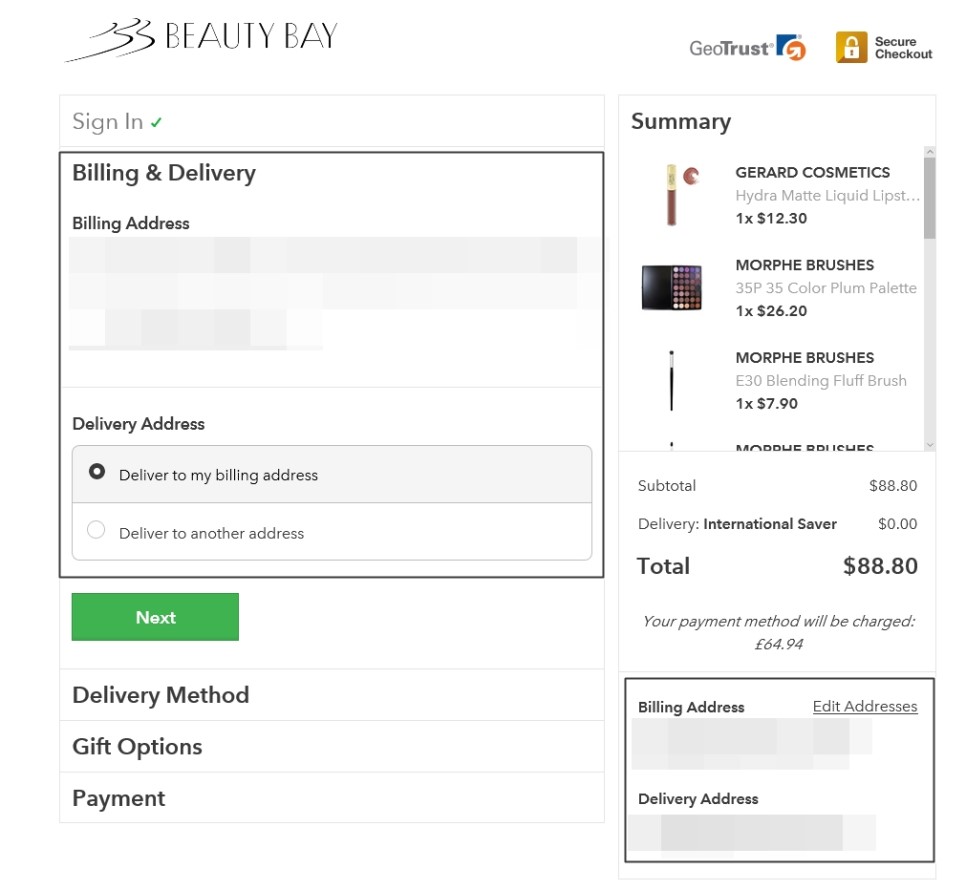Click the GeoTrust security badge
Screen dimensions: 966x890
pos(747,48)
